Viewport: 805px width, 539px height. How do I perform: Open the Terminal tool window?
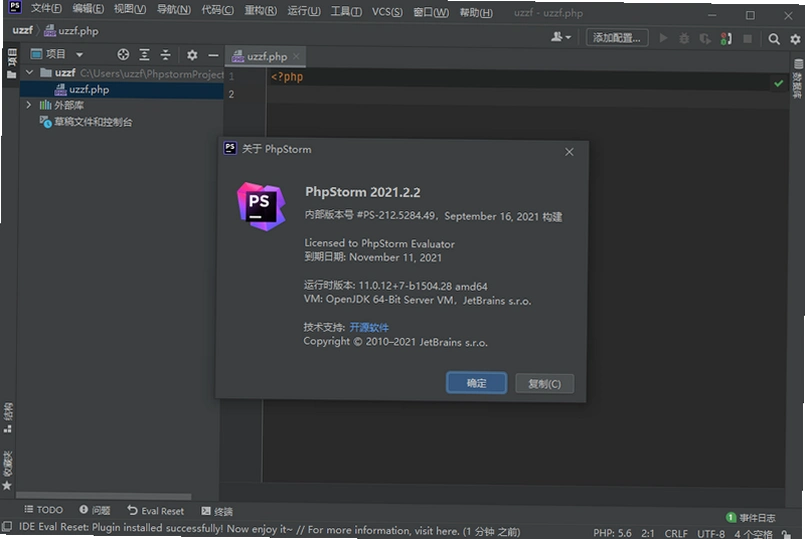coord(217,511)
